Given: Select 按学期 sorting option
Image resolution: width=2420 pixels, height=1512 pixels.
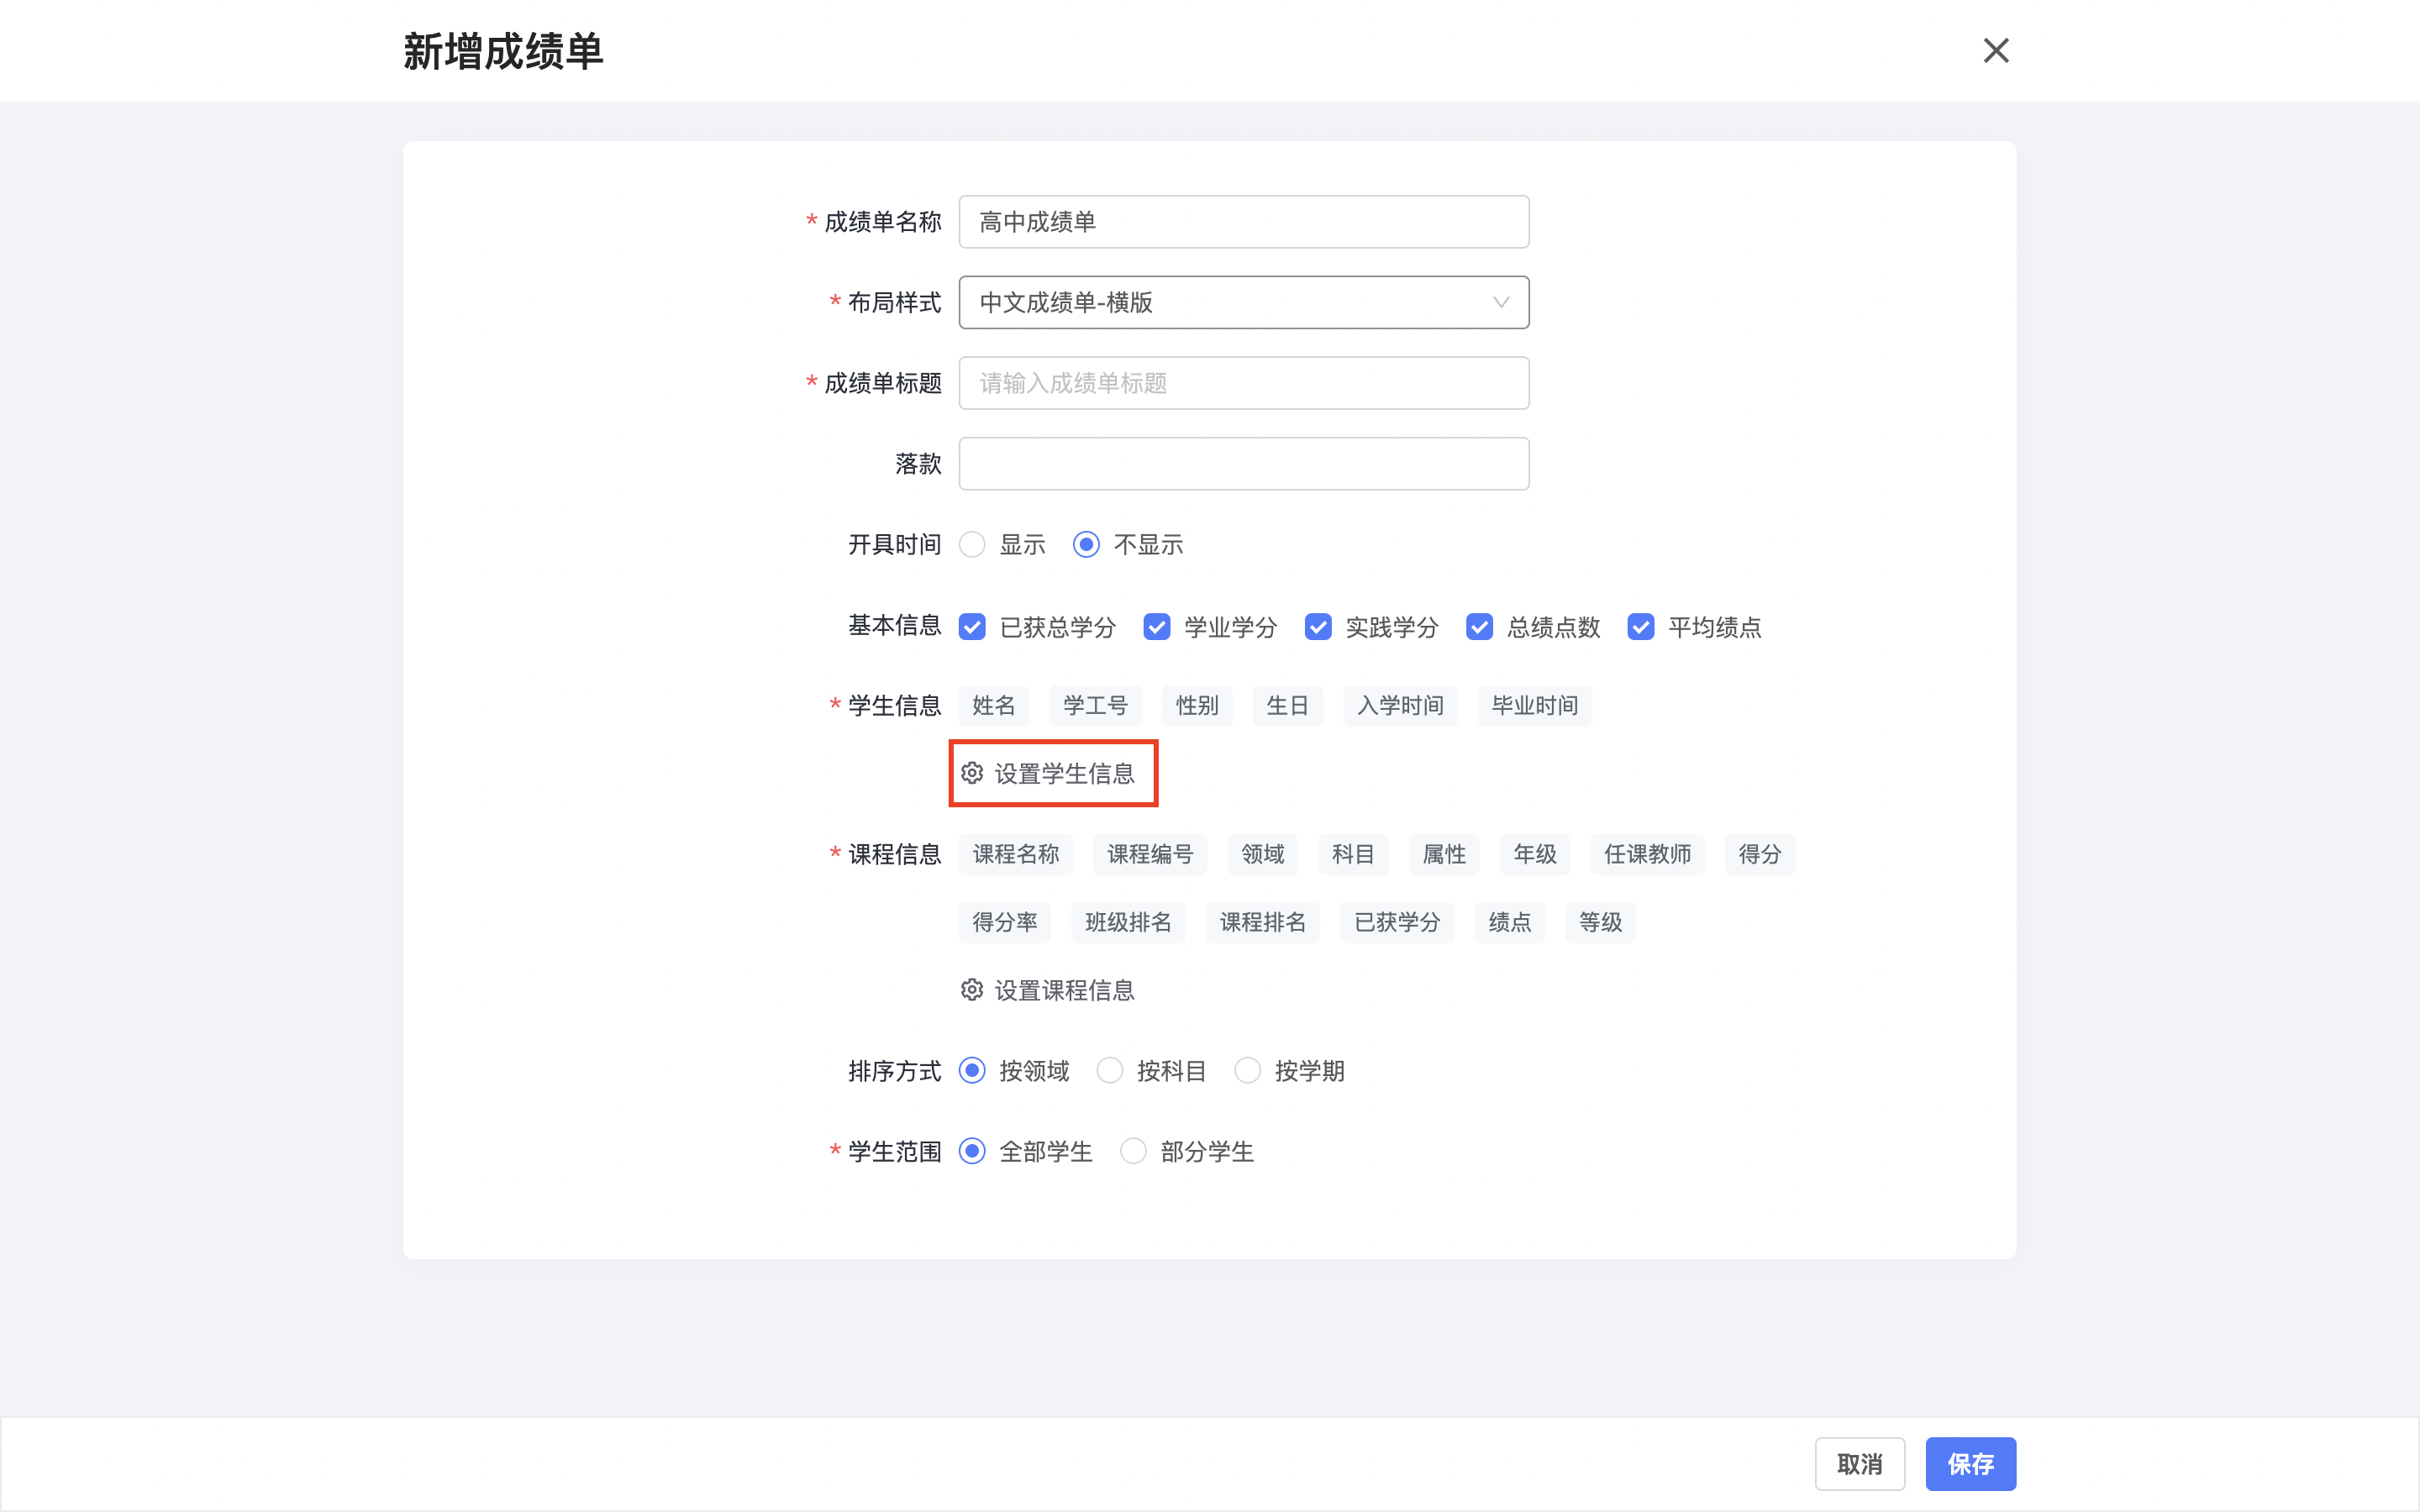Looking at the screenshot, I should tap(1248, 1071).
